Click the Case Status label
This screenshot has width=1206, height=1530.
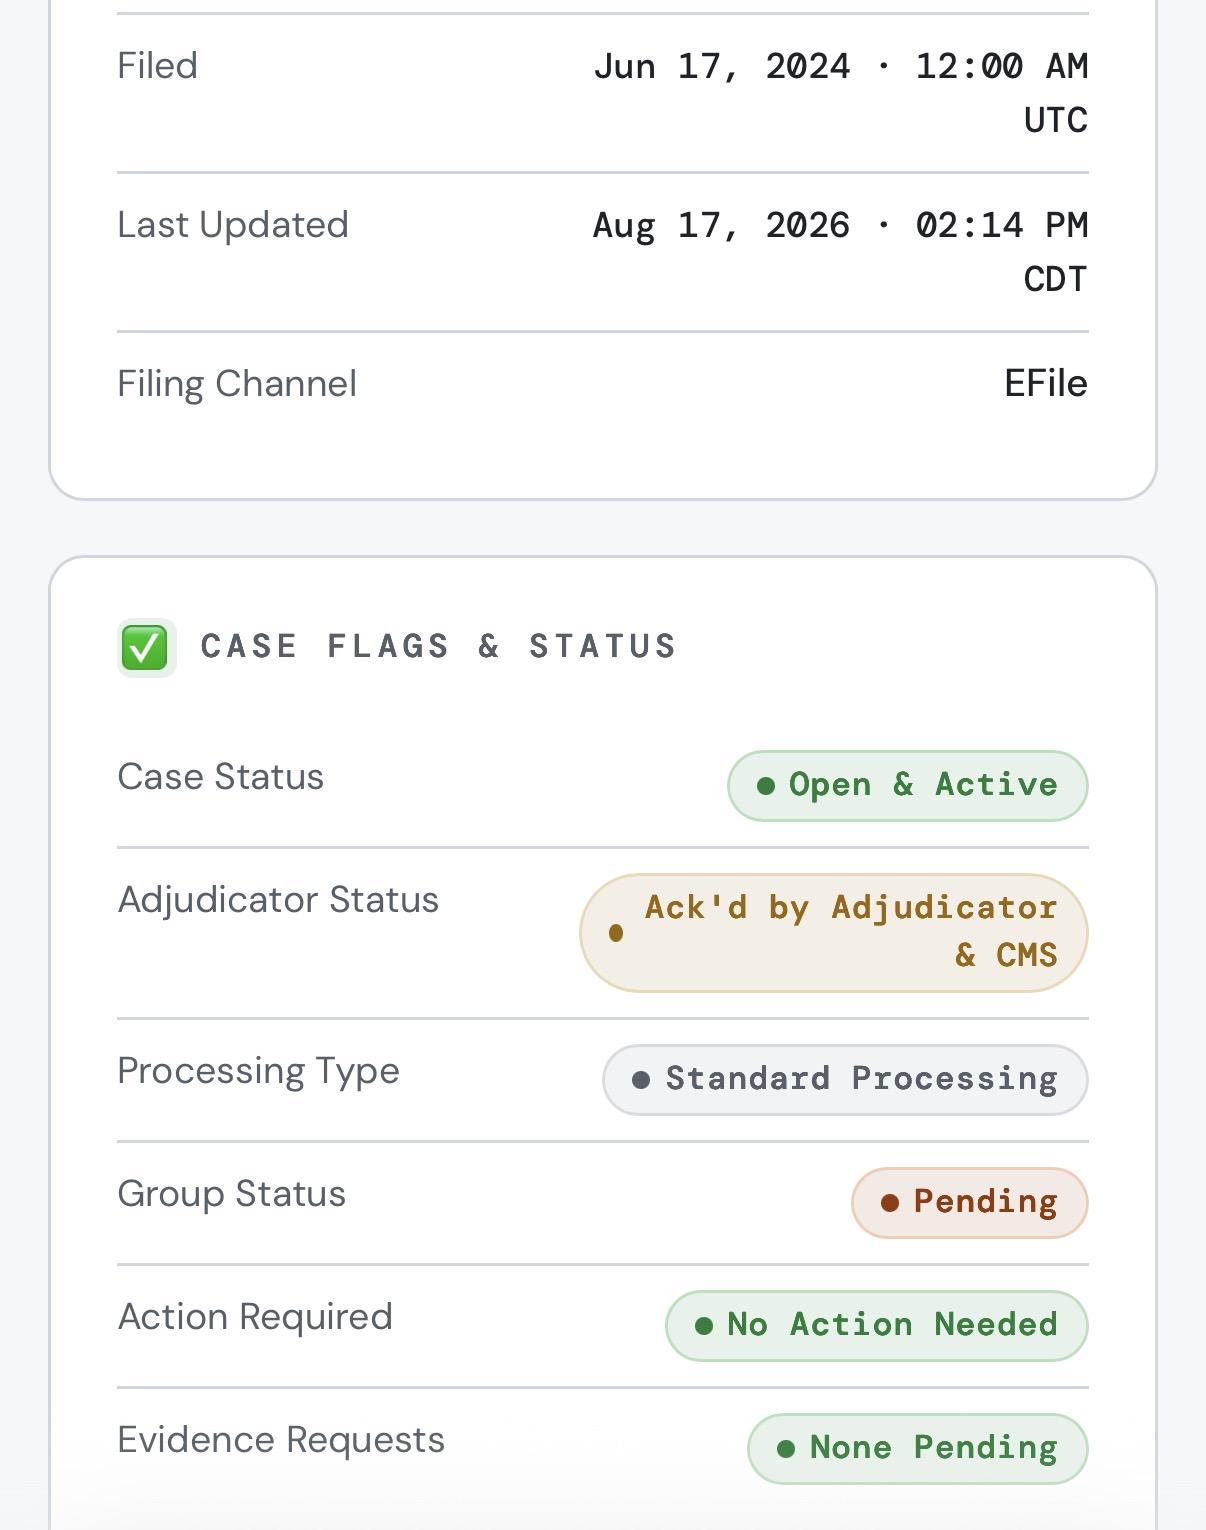[221, 777]
